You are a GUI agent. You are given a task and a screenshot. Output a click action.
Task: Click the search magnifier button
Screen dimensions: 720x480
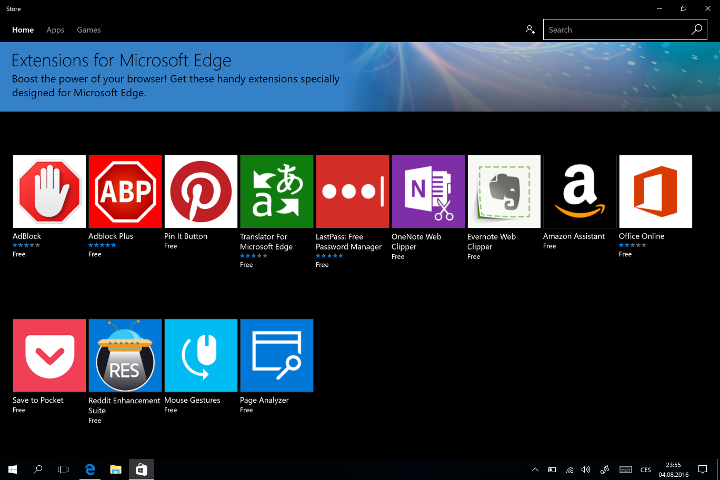point(697,30)
